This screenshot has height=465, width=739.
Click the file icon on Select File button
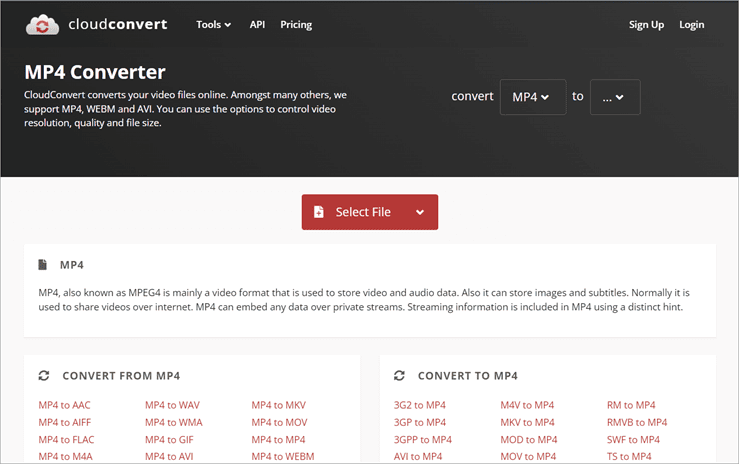319,212
